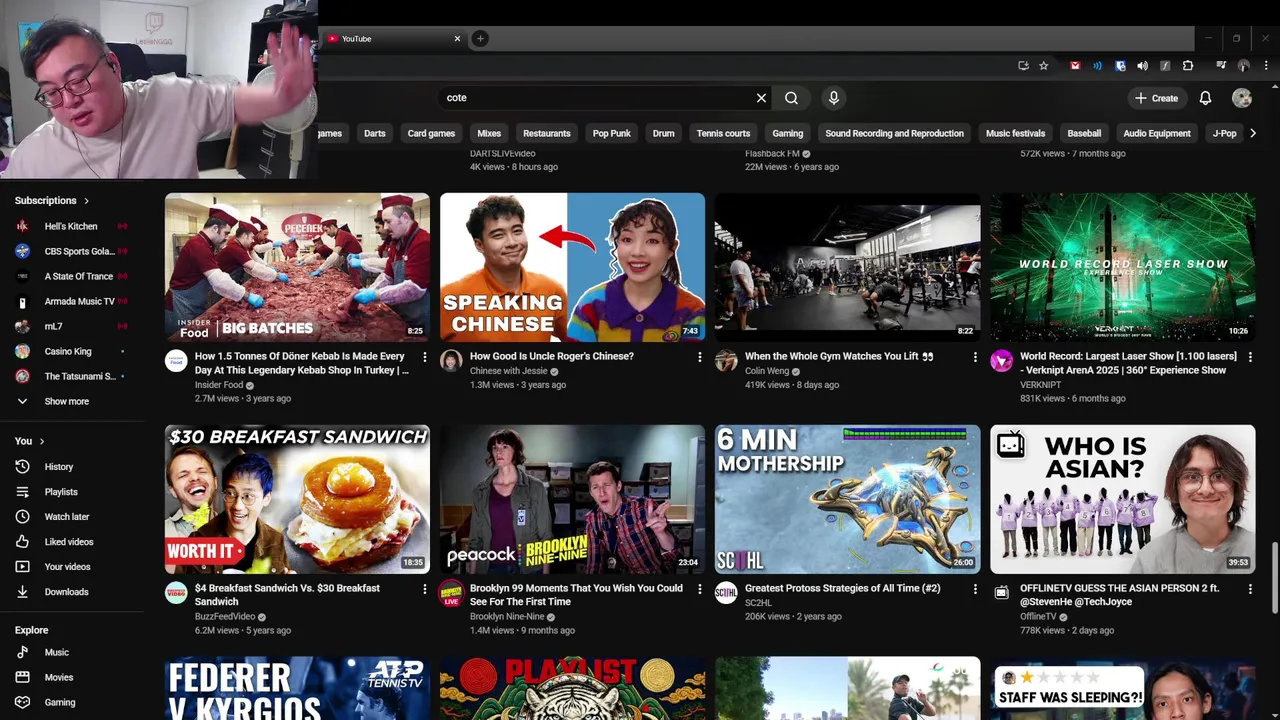This screenshot has height=720, width=1280.
Task: Play the Speaking Chinese Uncle Roger thumbnail
Action: click(x=572, y=267)
